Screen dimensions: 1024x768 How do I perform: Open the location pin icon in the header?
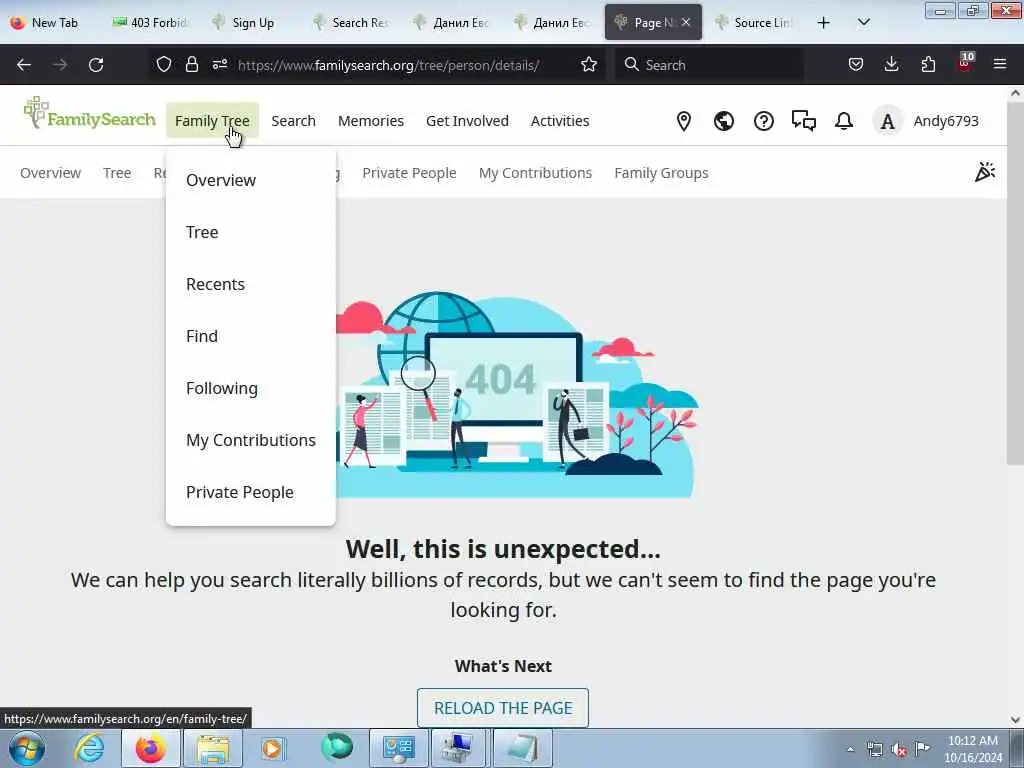point(684,121)
